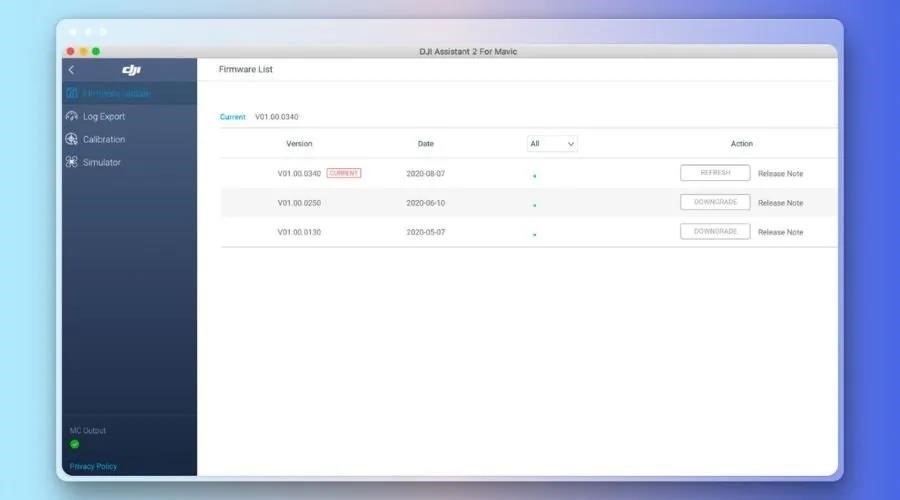Image resolution: width=900 pixels, height=500 pixels.
Task: Click the date 2020-05-07
Action: [425, 232]
